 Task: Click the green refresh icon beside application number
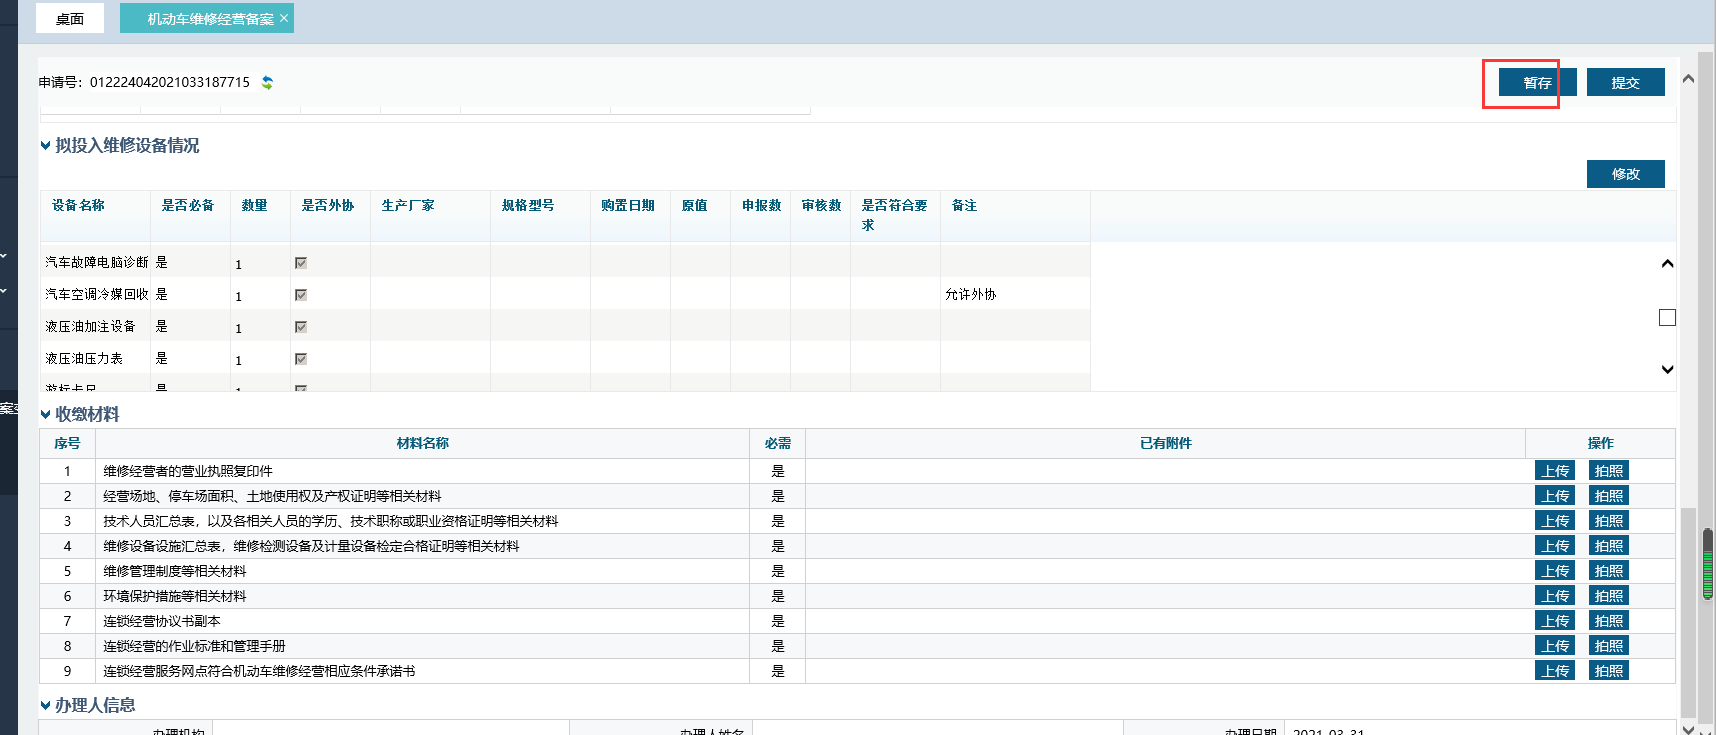(267, 83)
